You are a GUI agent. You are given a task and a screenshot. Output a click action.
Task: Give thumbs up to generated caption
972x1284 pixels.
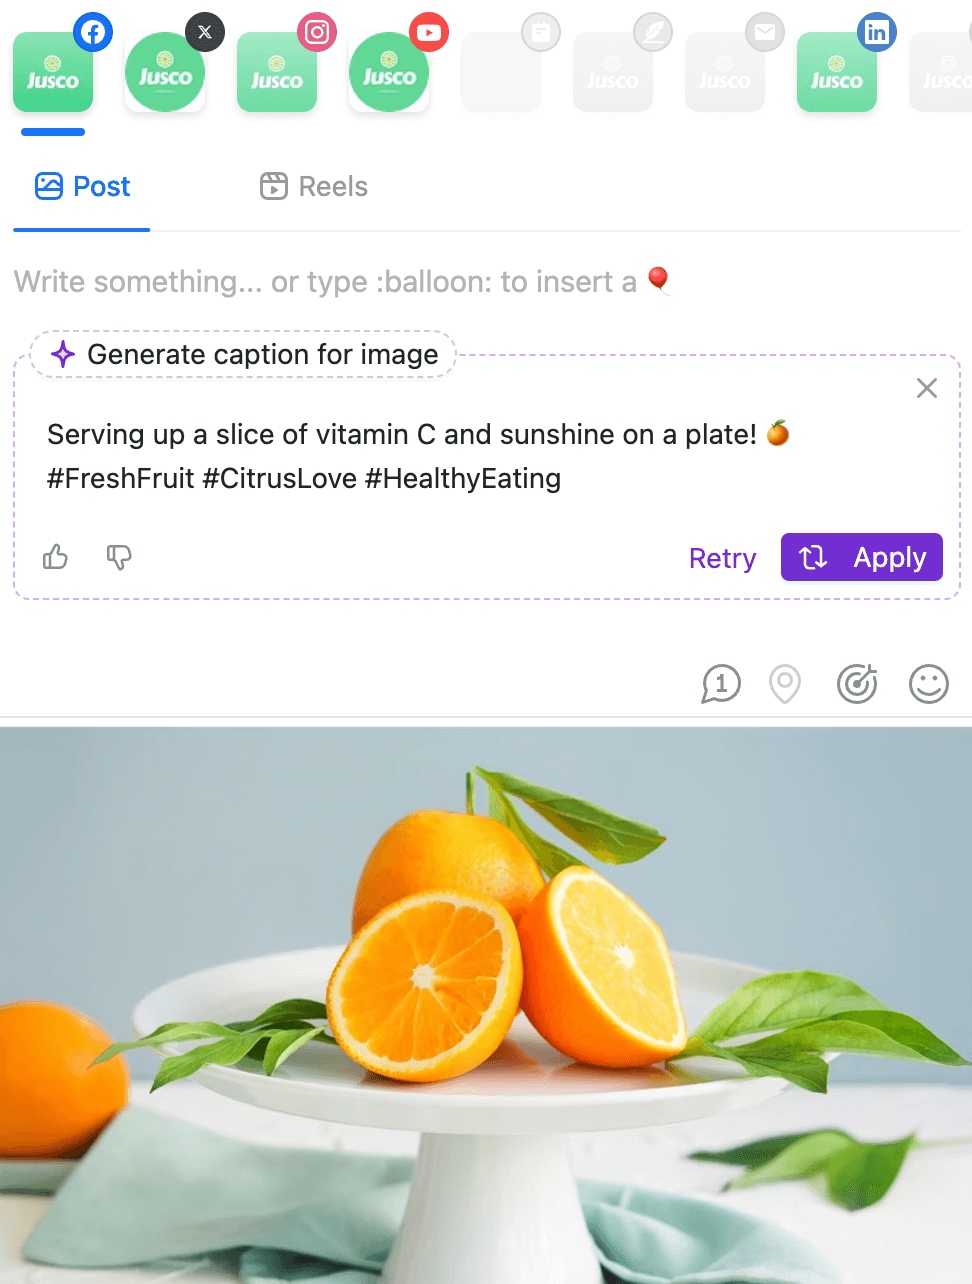point(56,557)
